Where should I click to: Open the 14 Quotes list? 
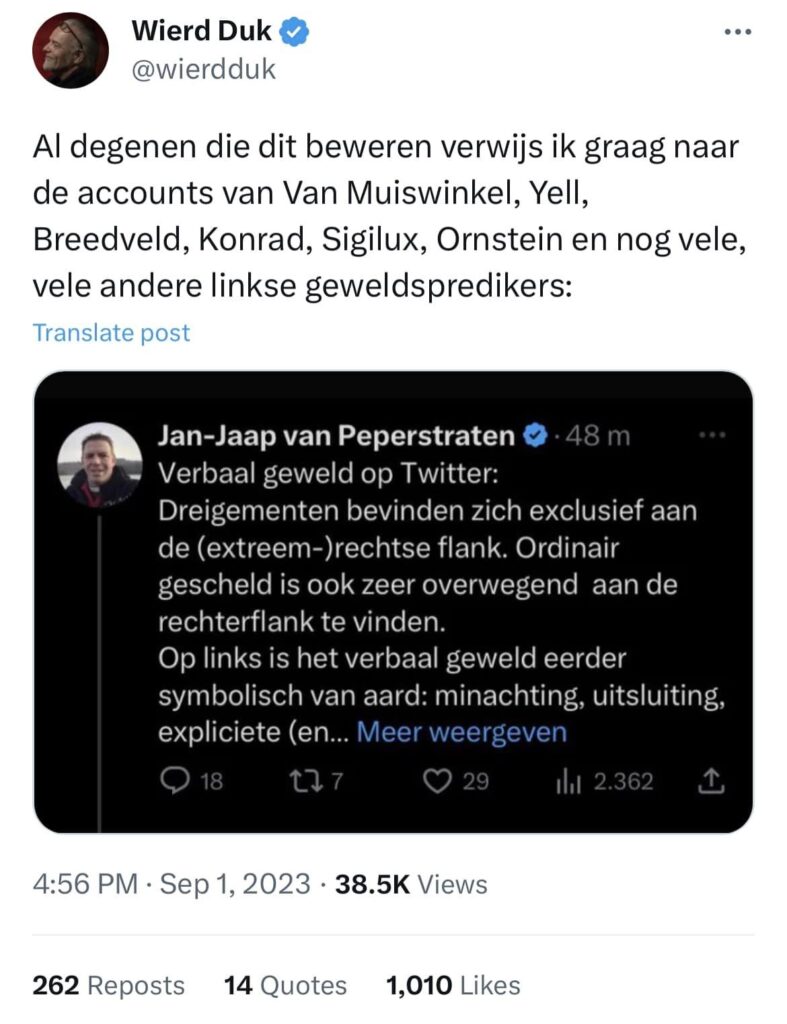click(x=285, y=985)
